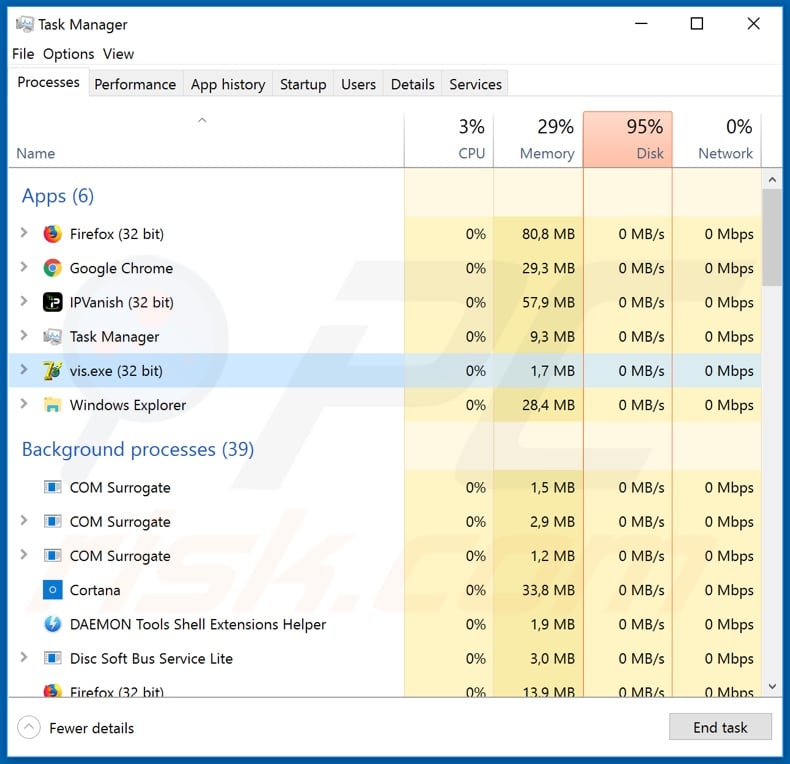Sort by the Disk 95% column header
Screen dimensions: 790x764
628,140
